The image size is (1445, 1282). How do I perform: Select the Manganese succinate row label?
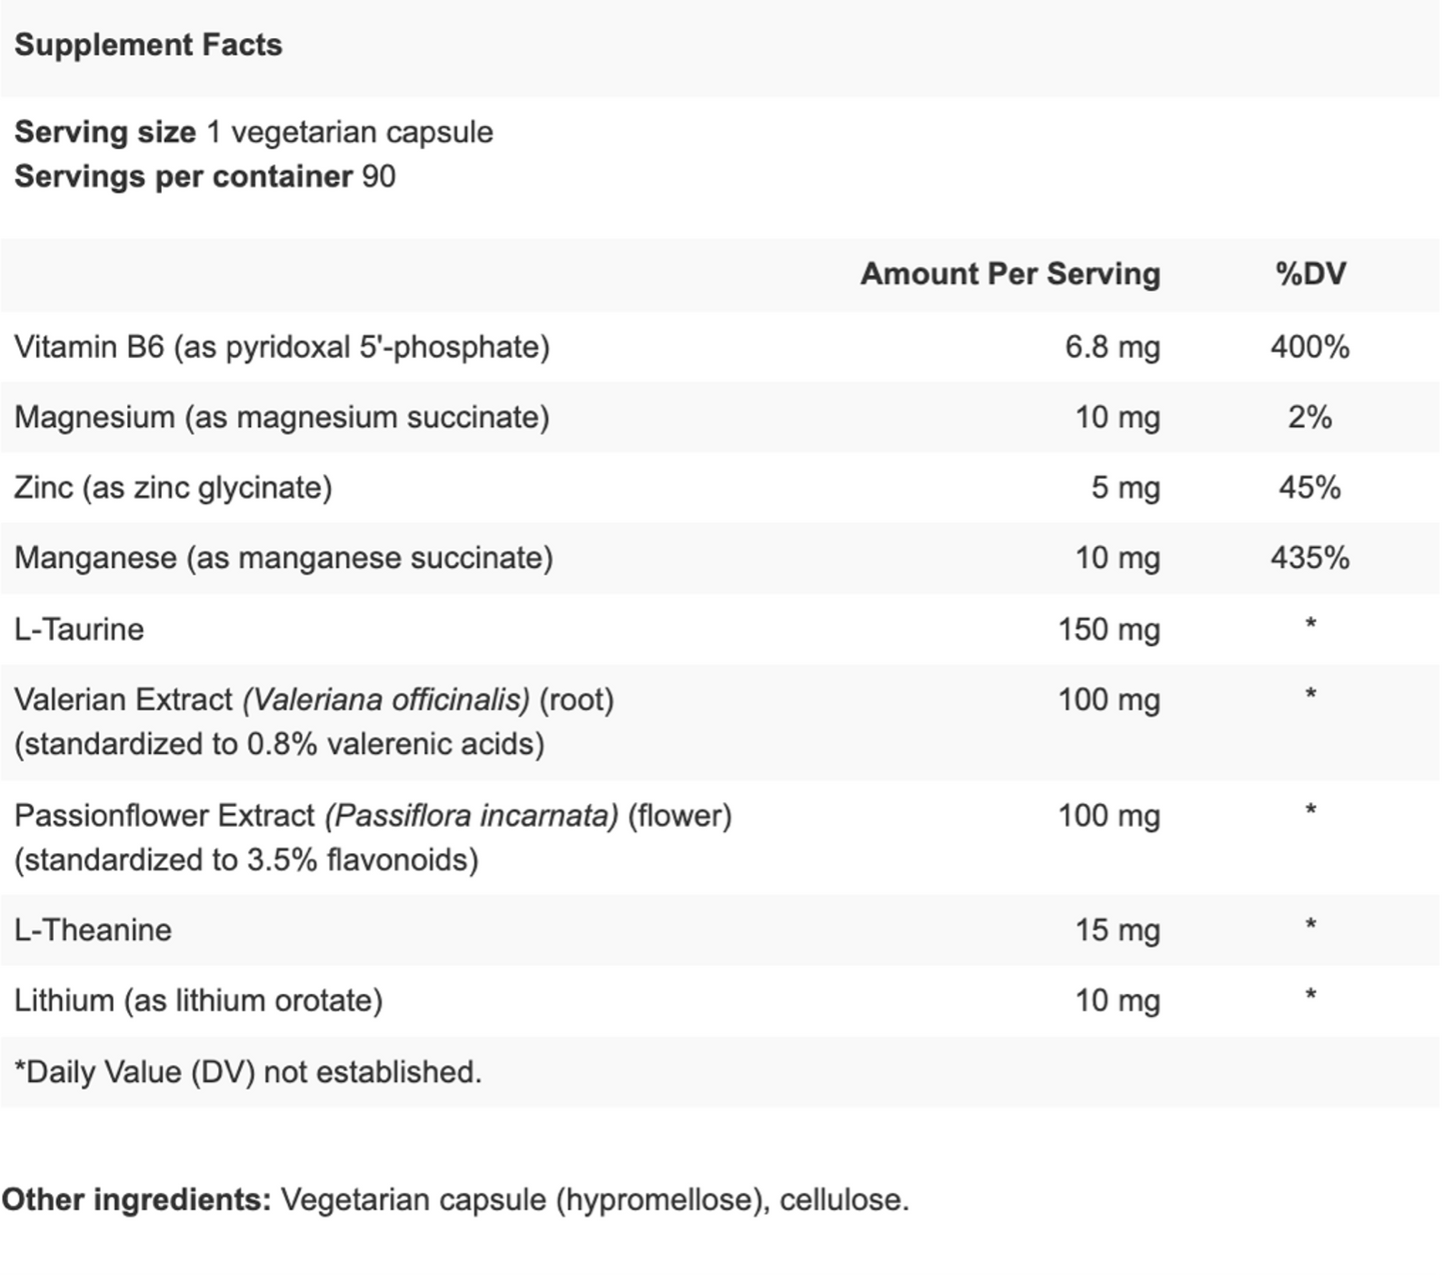(x=283, y=557)
